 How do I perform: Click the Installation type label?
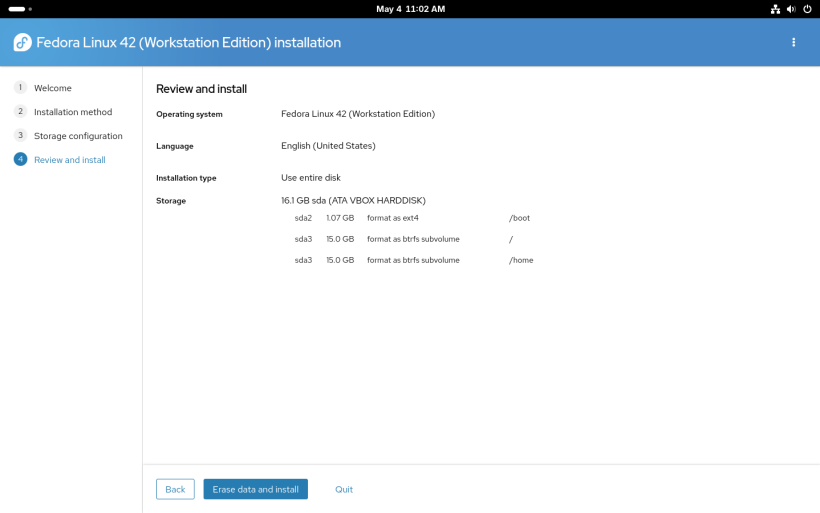click(186, 178)
